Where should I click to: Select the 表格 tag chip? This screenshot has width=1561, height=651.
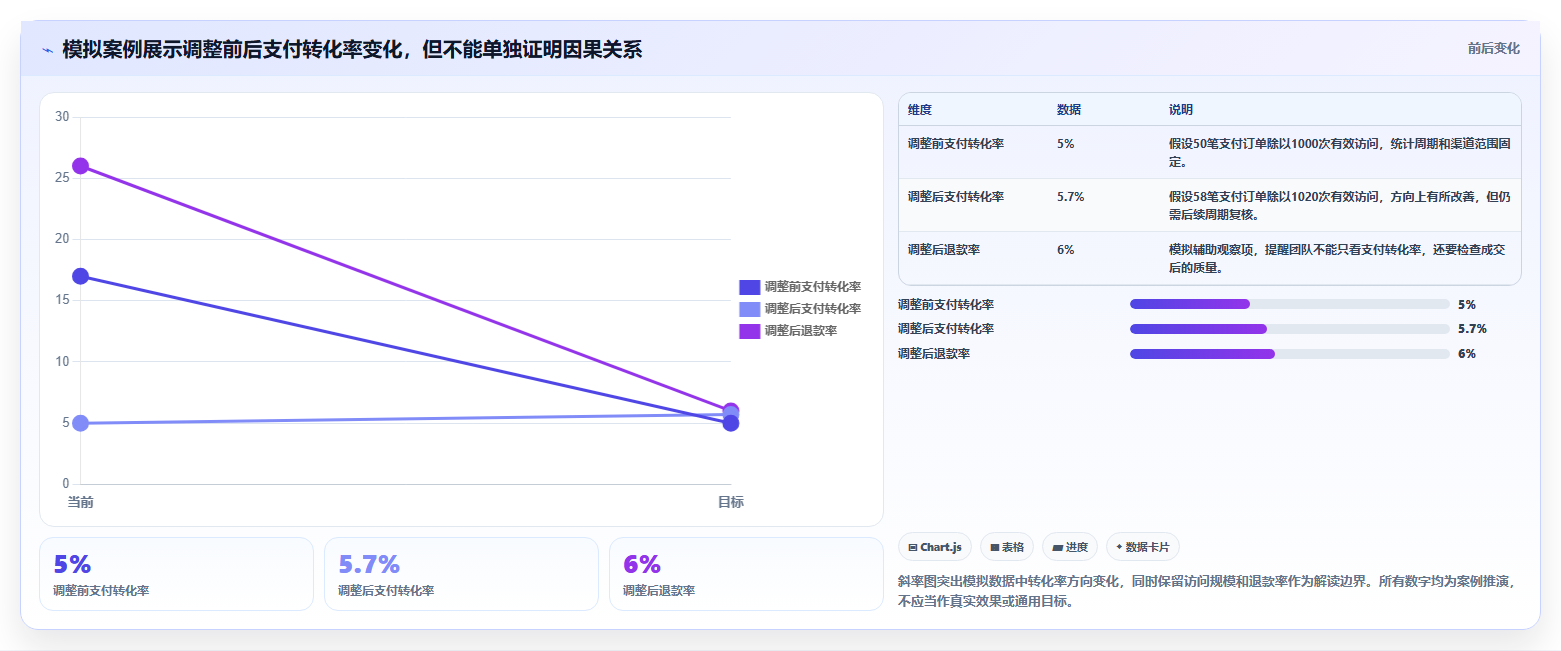[1006, 547]
